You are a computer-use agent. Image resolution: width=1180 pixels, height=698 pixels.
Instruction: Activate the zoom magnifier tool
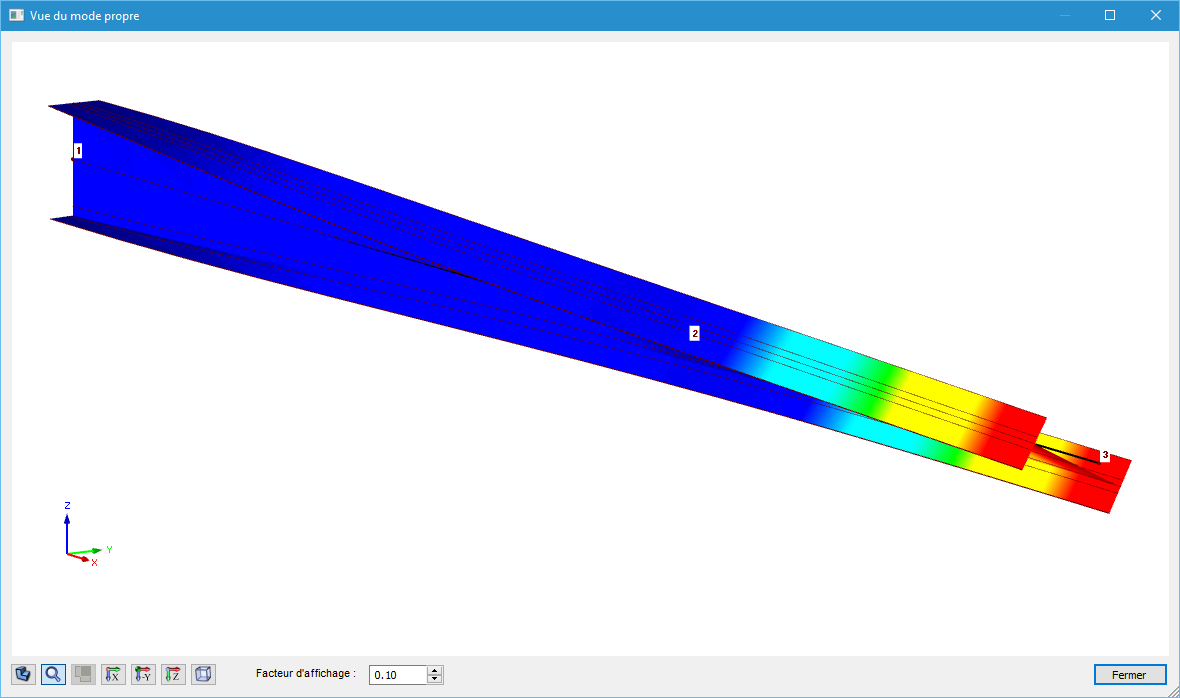point(53,674)
